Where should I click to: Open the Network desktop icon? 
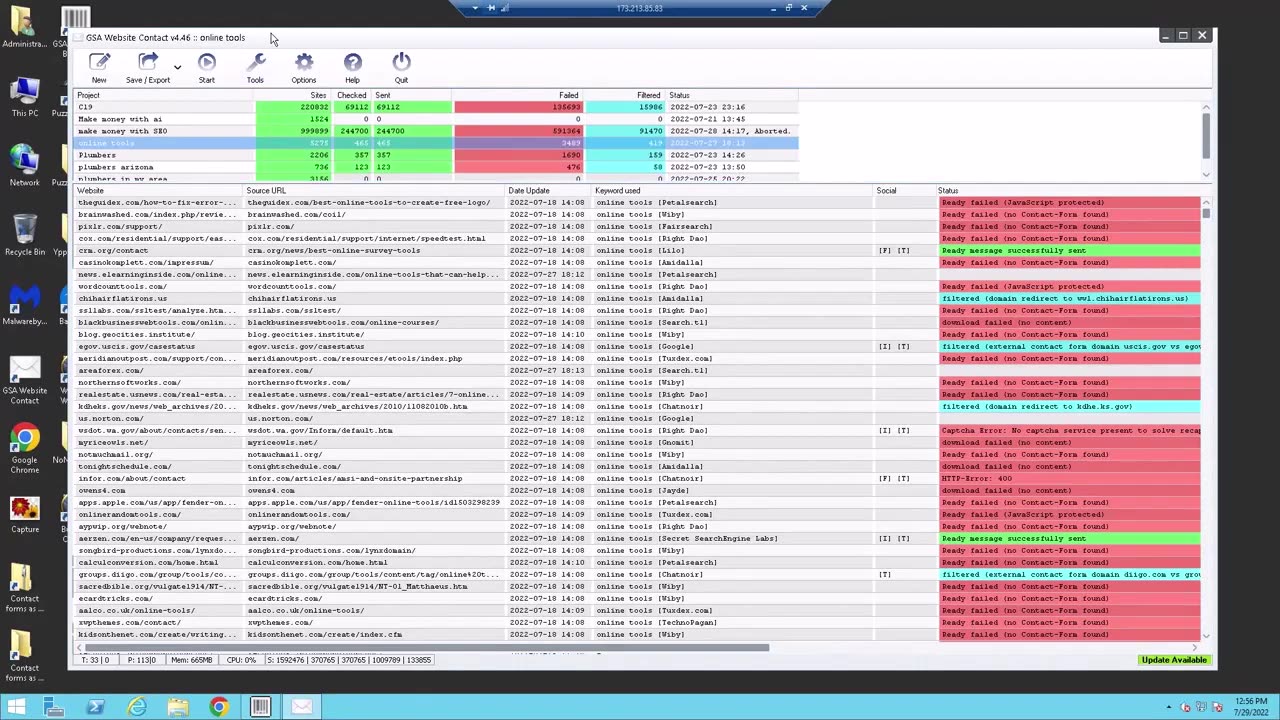pos(25,166)
